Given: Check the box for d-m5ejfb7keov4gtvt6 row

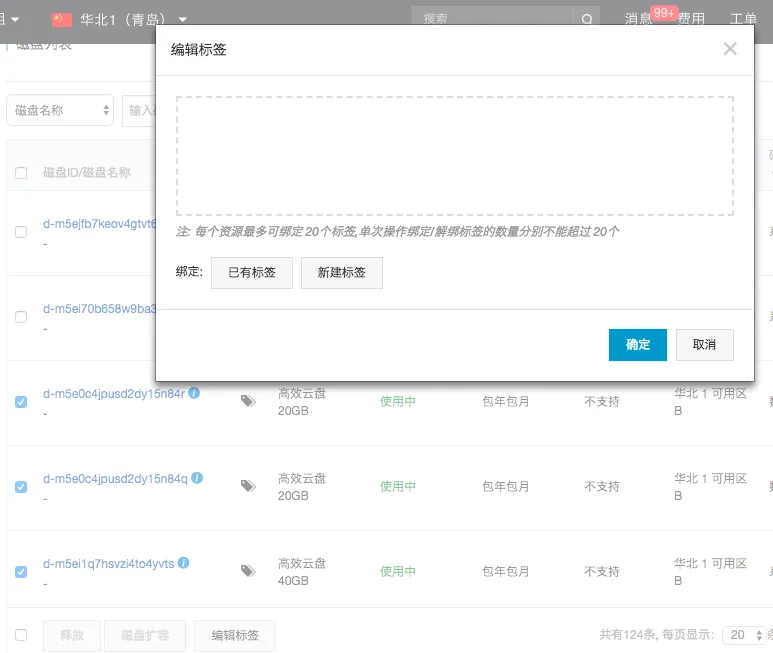Looking at the screenshot, I should click(21, 232).
